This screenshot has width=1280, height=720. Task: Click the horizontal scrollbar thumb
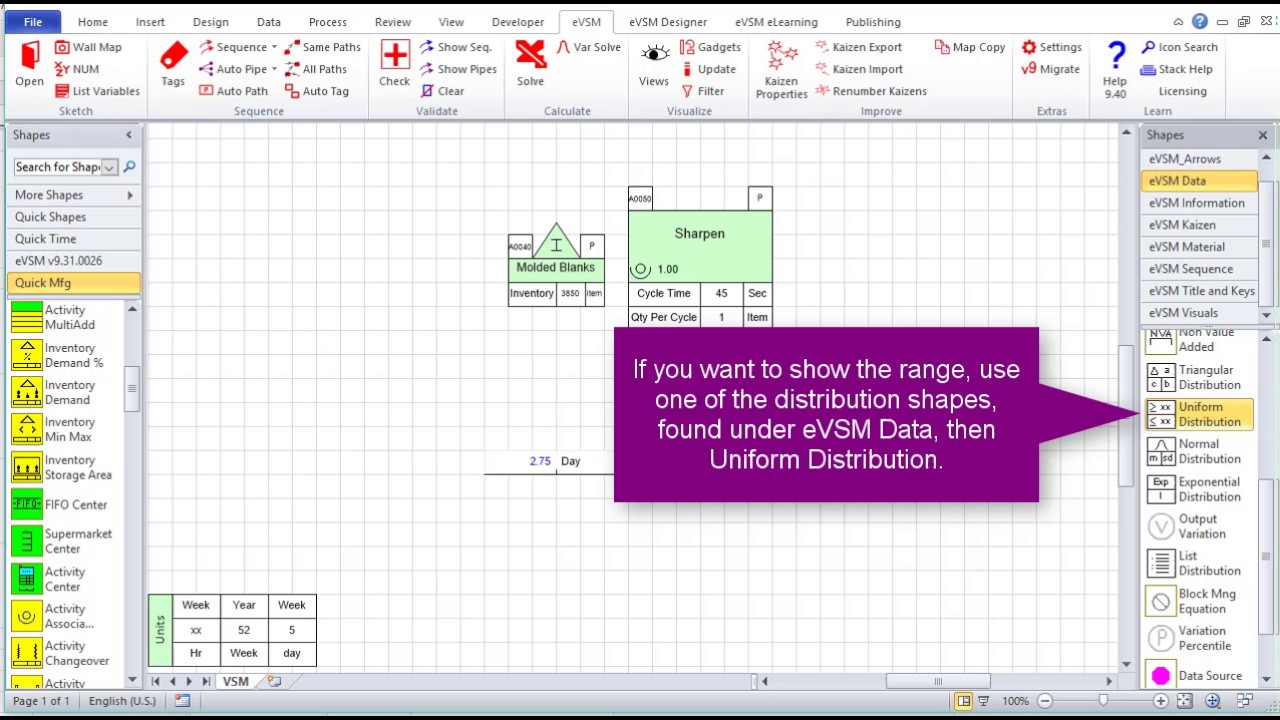point(938,681)
